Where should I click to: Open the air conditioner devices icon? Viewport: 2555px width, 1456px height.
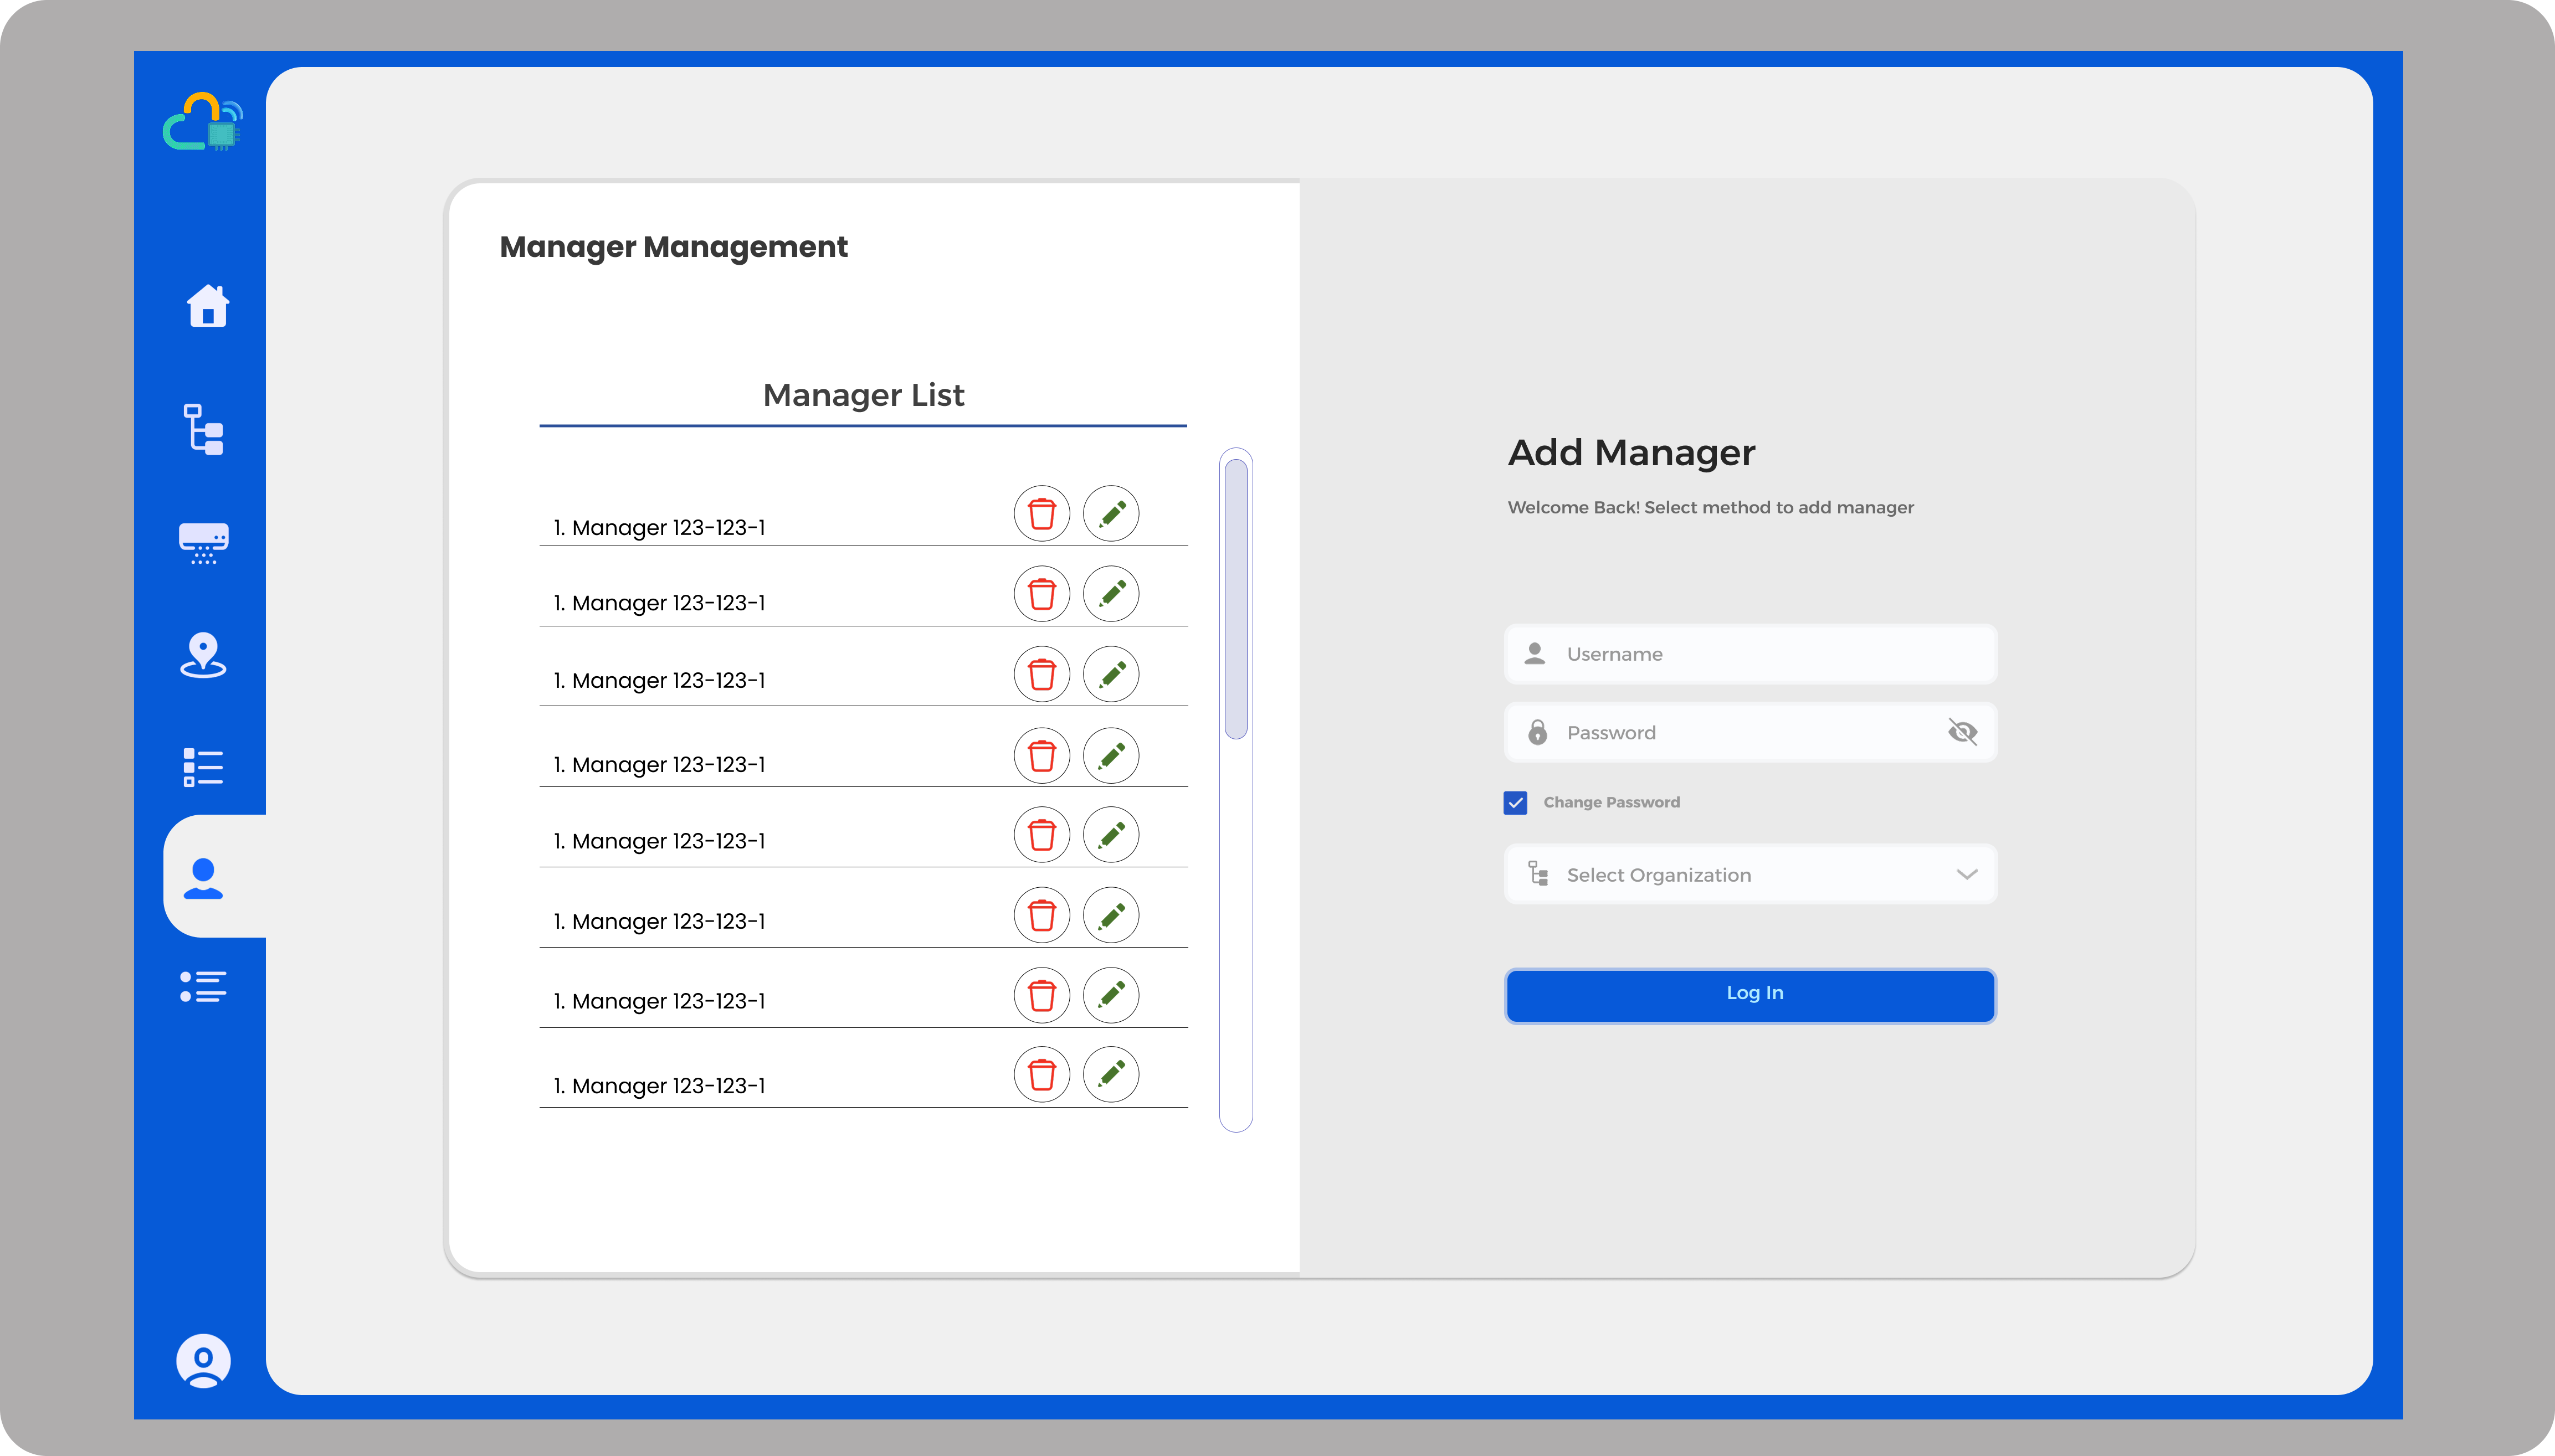pos(204,543)
